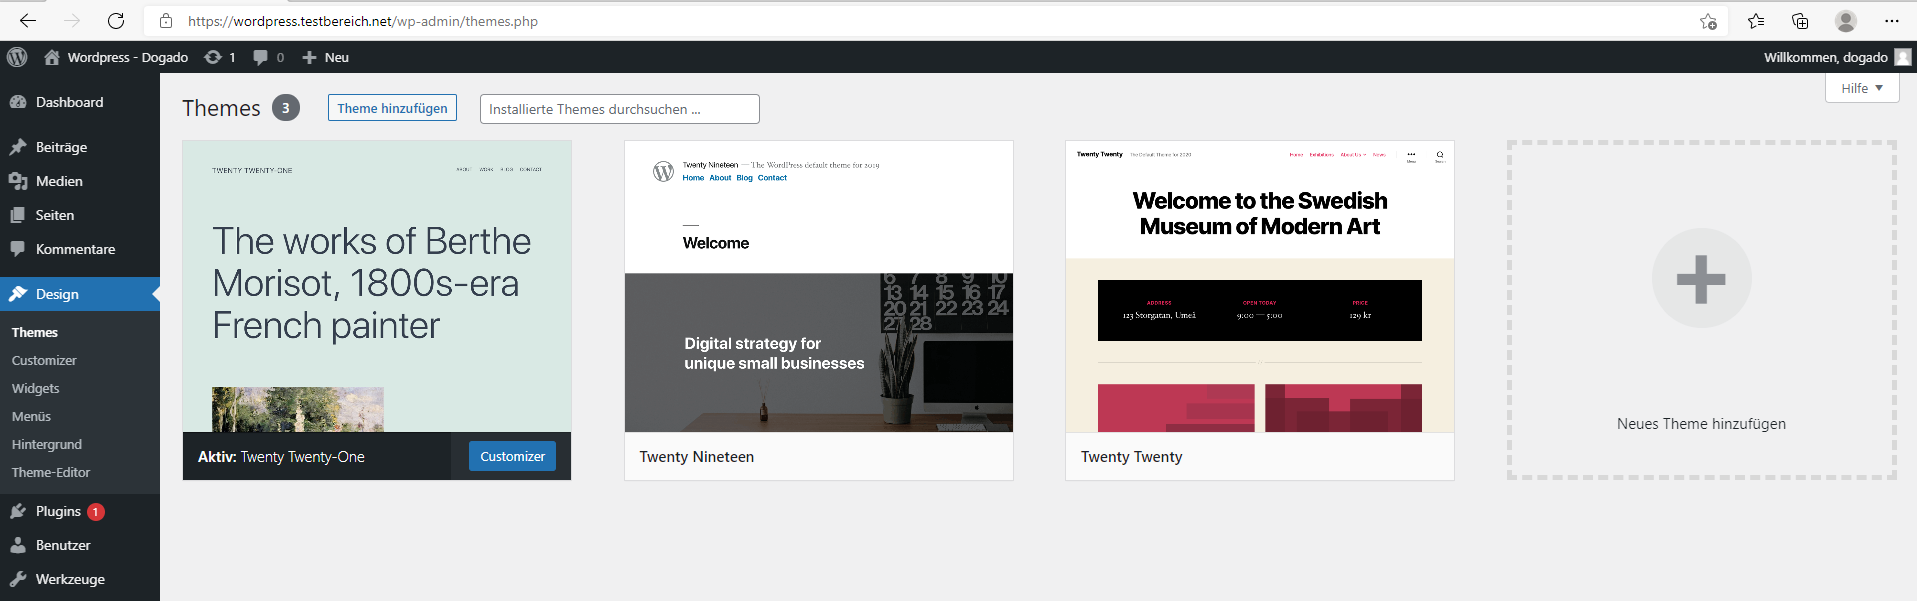Open Menüs in the Design submenu
The height and width of the screenshot is (601, 1917).
click(32, 416)
